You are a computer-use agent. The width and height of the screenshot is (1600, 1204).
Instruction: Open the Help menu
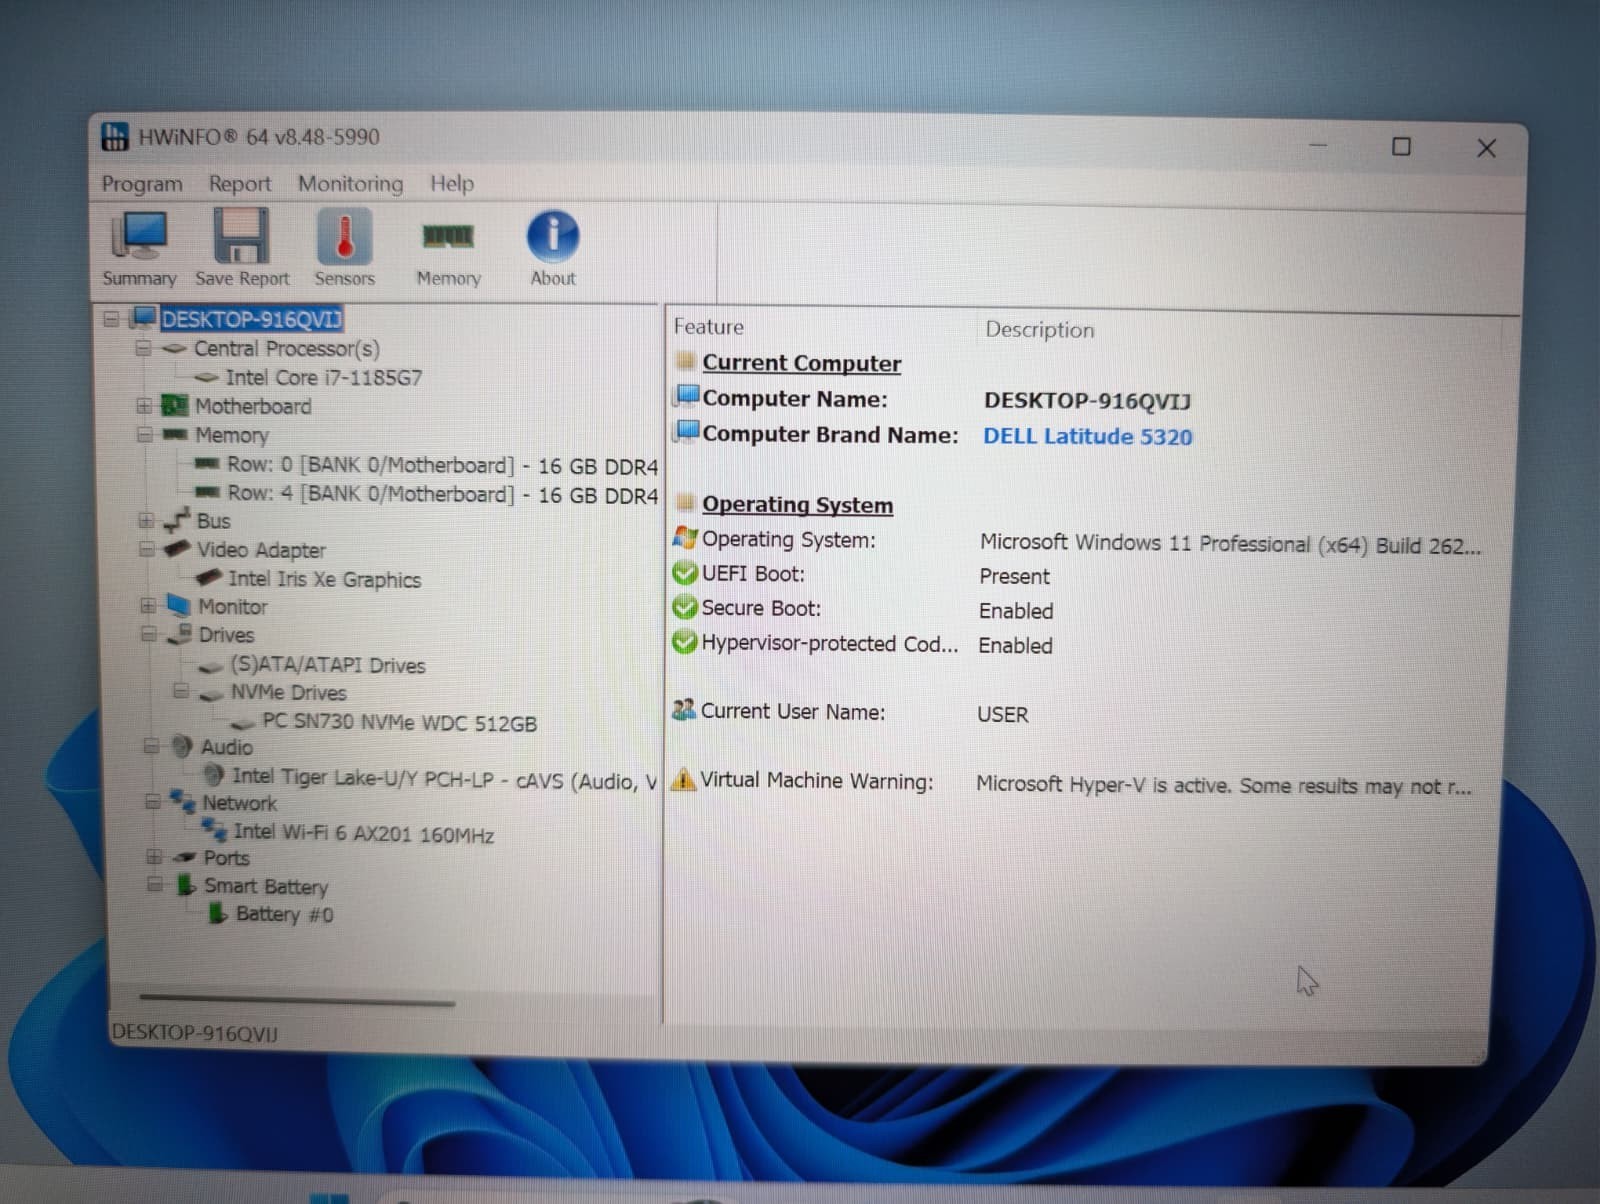[452, 184]
